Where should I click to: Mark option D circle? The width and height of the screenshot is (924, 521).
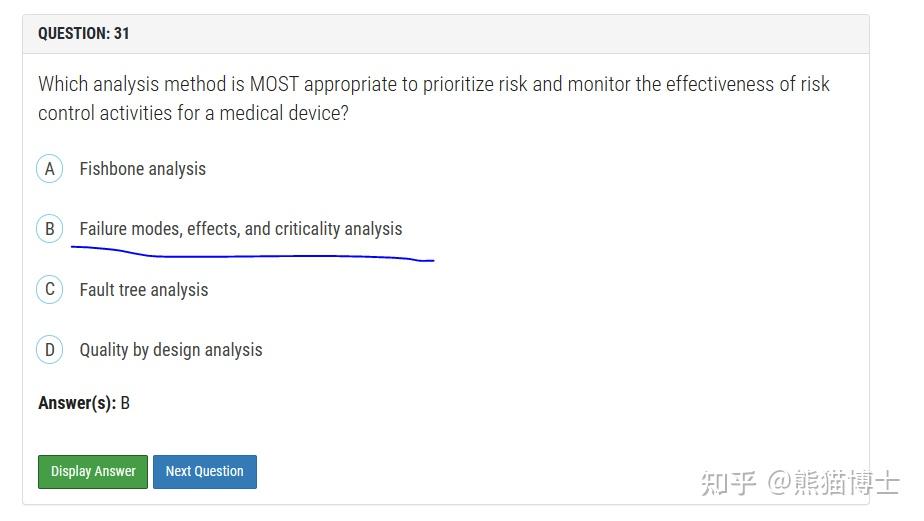[49, 350]
